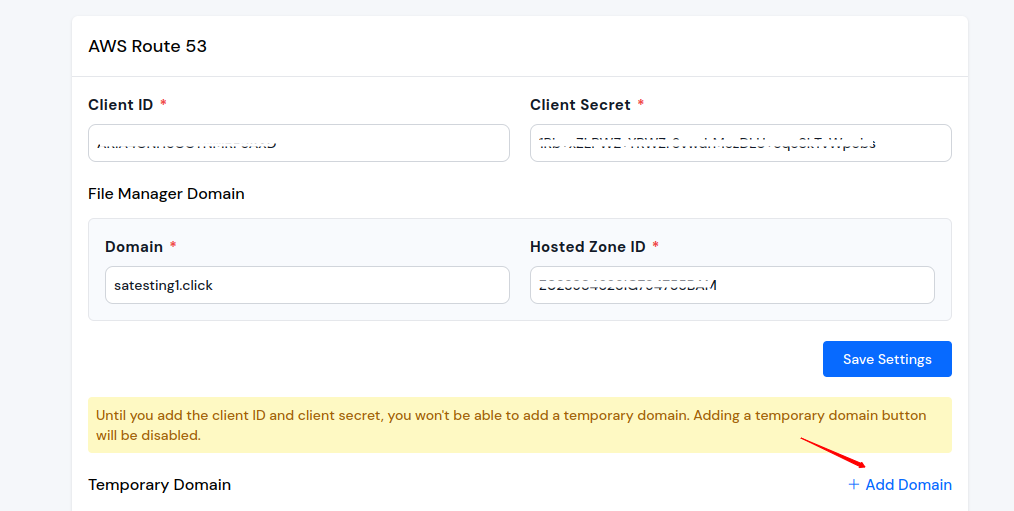Click the Client ID input field
Screen dimensions: 1014x511
(299, 143)
